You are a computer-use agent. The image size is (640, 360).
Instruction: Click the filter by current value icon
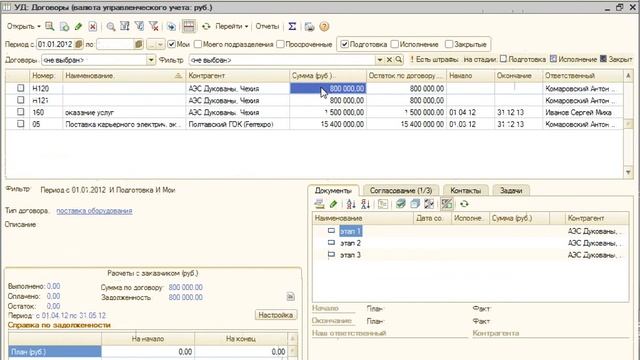point(140,27)
